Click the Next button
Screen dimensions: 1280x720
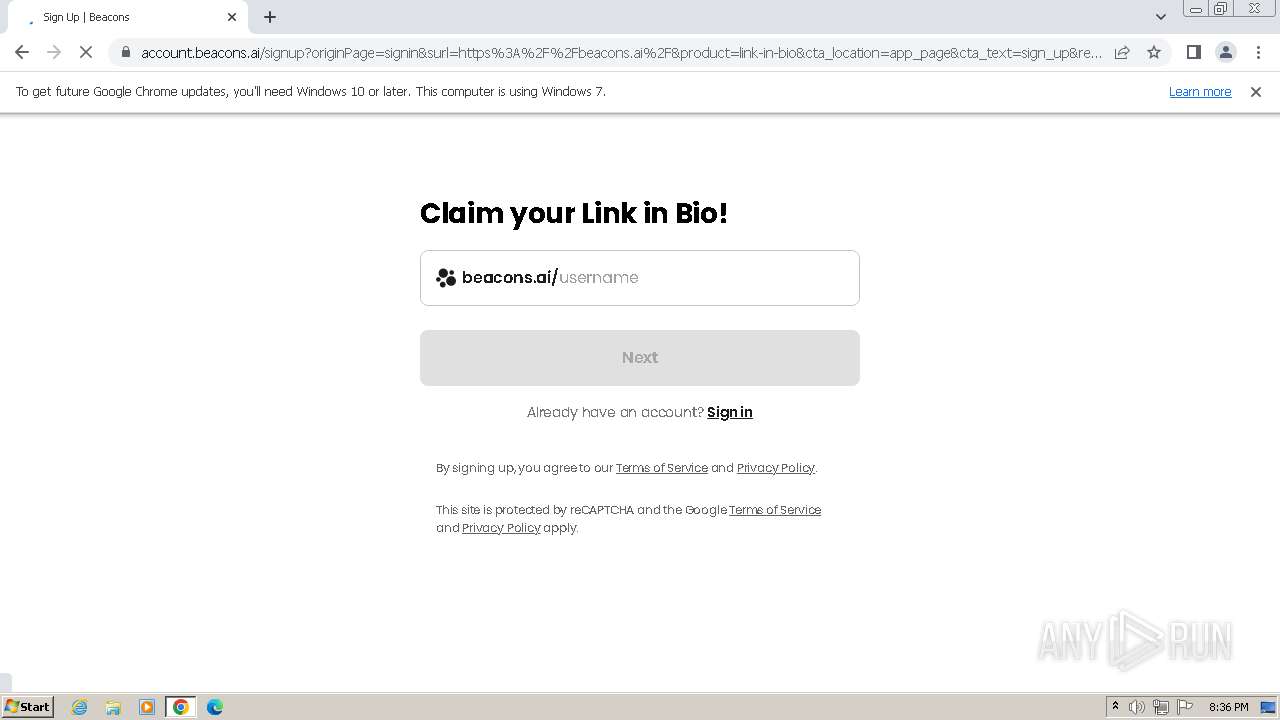pos(640,358)
